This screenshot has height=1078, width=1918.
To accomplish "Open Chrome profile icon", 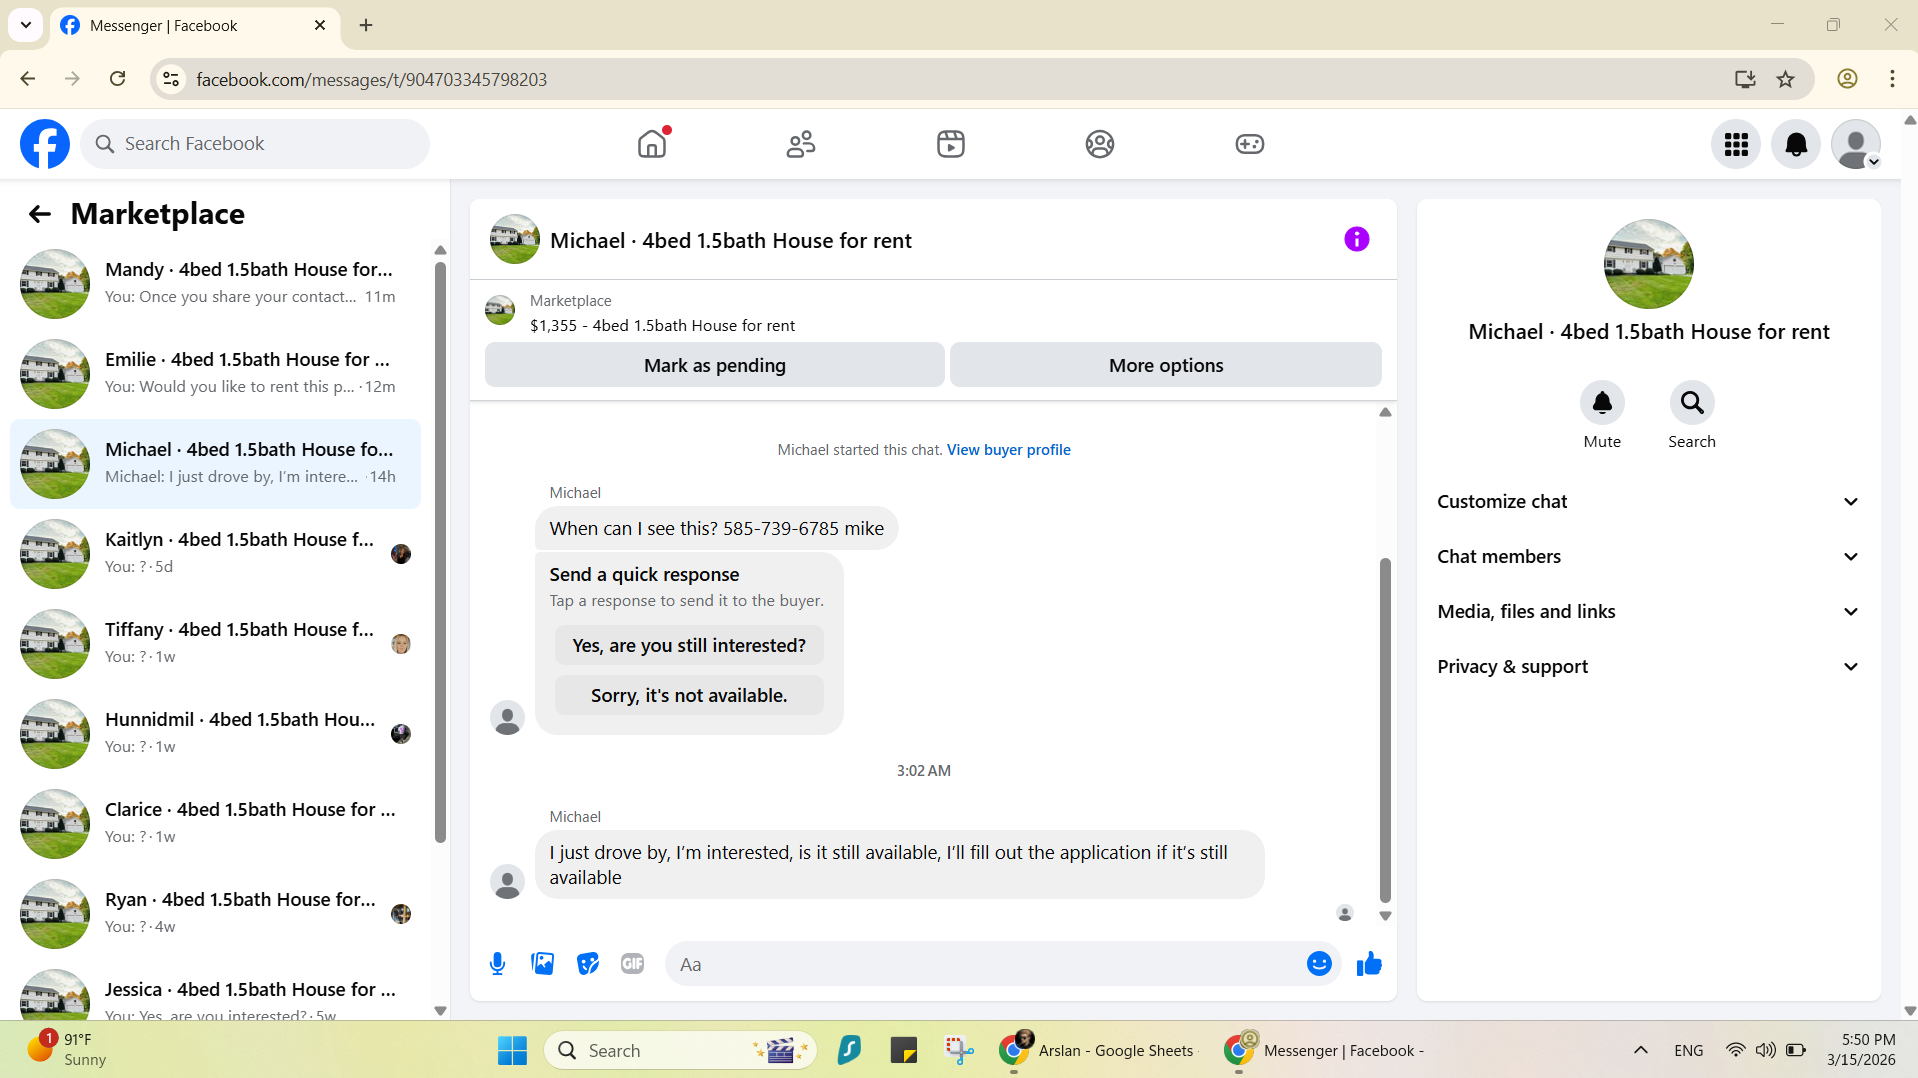I will [1847, 79].
